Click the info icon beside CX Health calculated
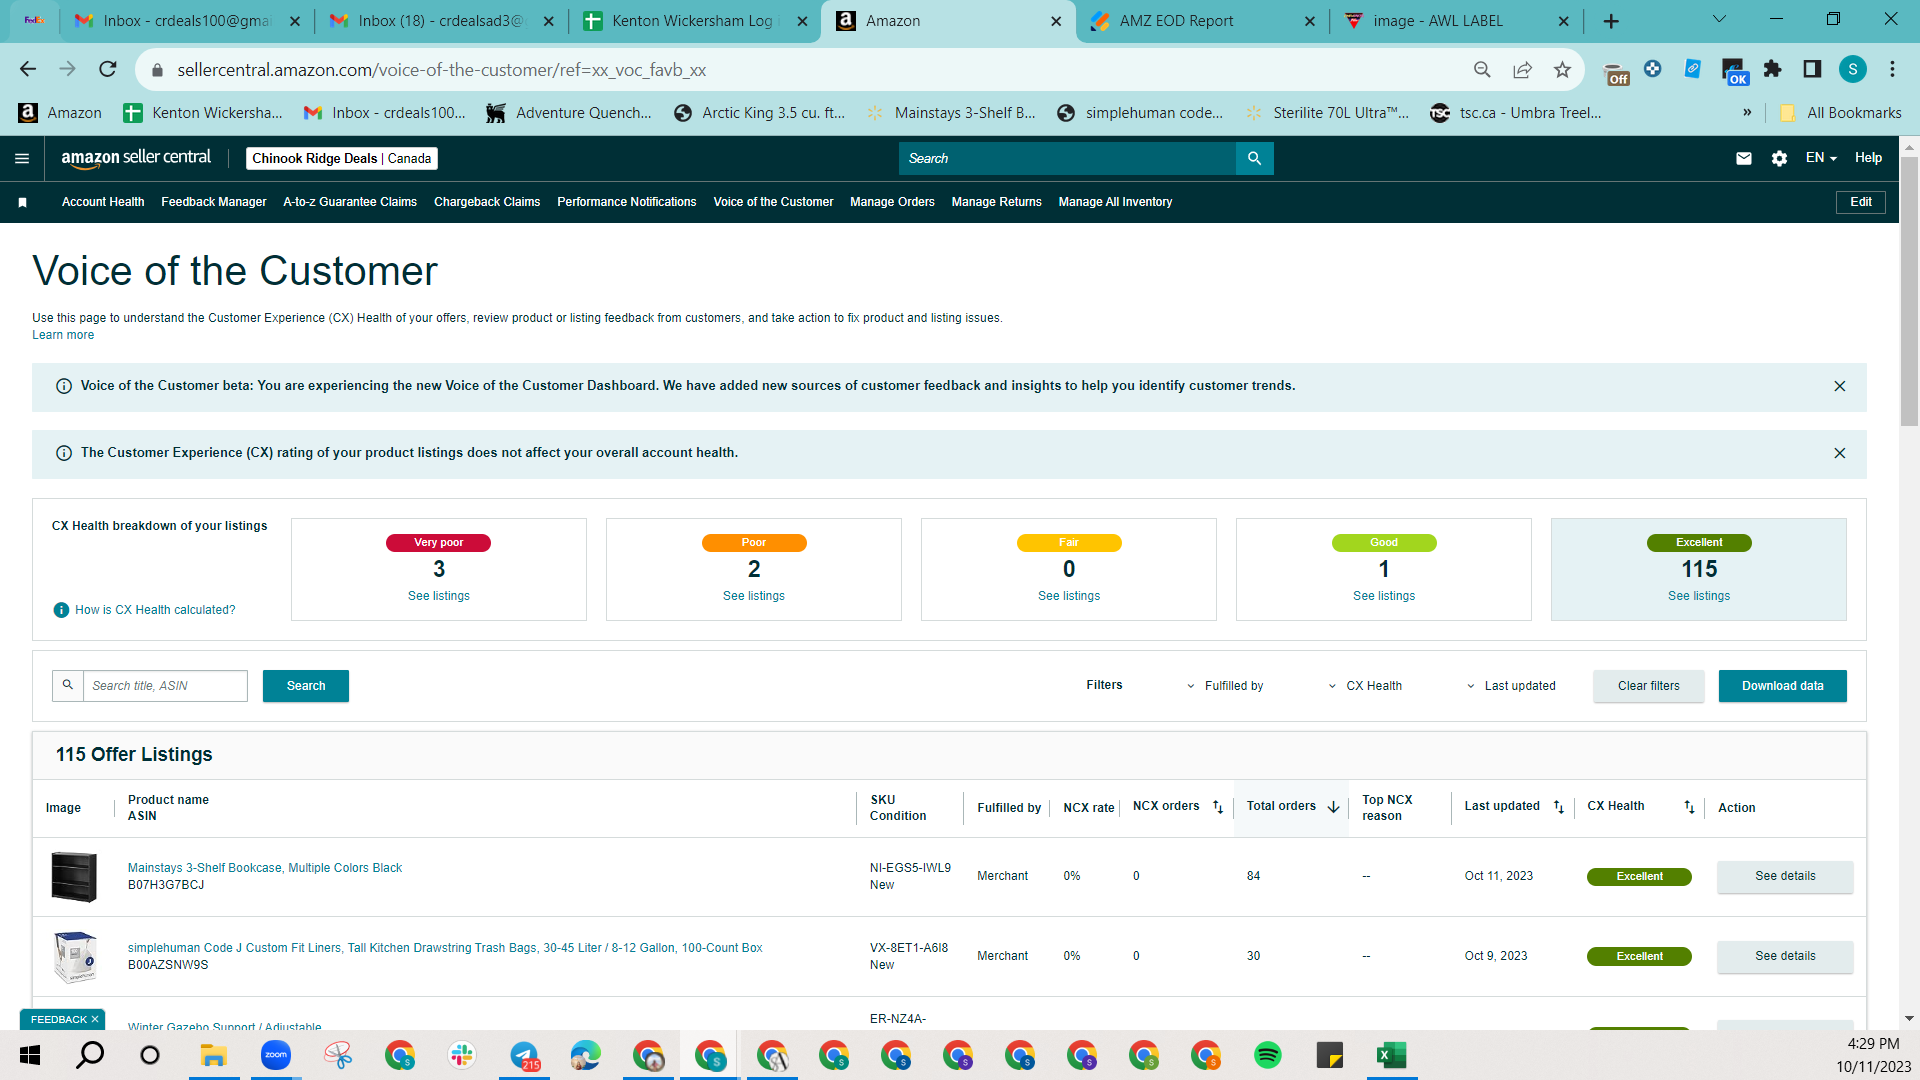The height and width of the screenshot is (1080, 1920). (61, 610)
